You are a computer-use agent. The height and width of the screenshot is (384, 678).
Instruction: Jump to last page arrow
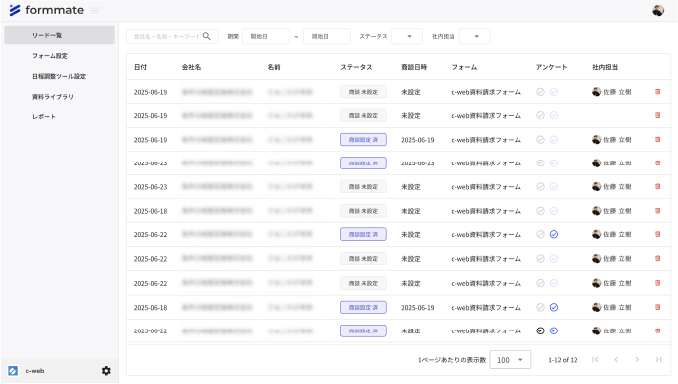658,359
